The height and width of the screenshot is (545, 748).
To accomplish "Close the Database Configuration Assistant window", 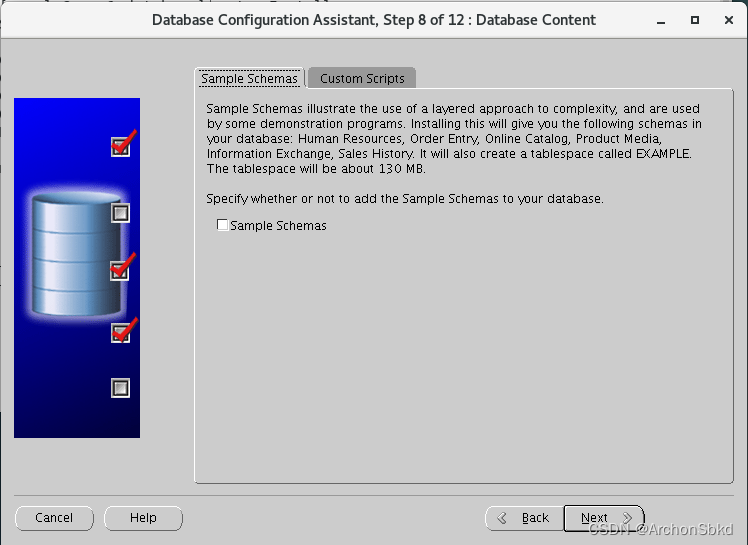I will point(728,20).
